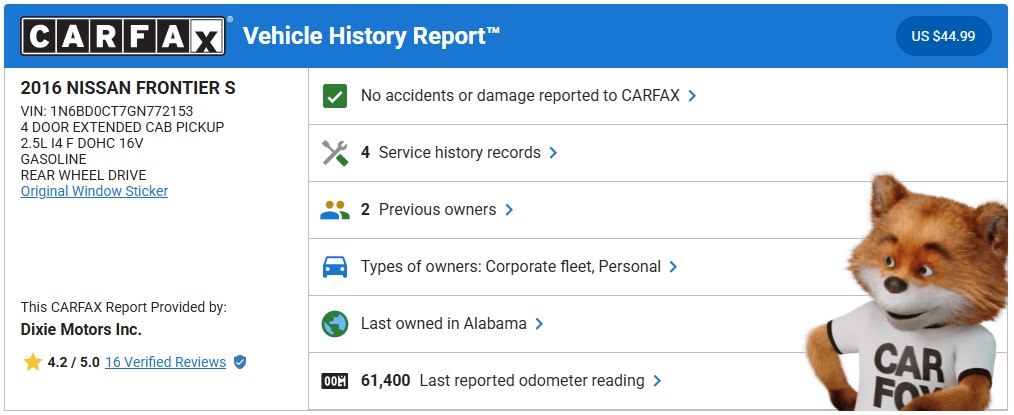Screen dimensions: 1014x415
Task: Click the wrench service history icon
Action: [335, 153]
